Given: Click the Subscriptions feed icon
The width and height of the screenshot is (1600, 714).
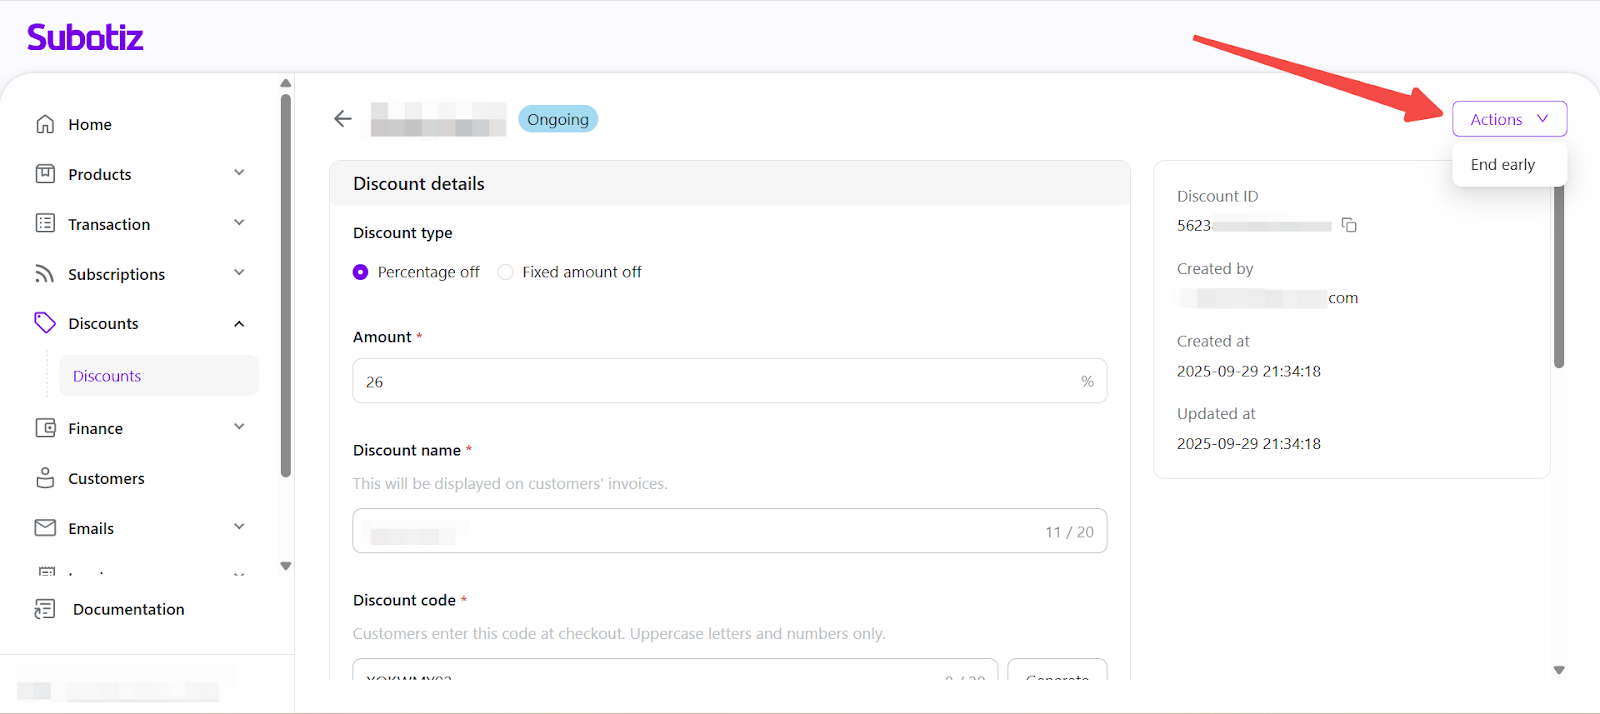Looking at the screenshot, I should tap(45, 274).
